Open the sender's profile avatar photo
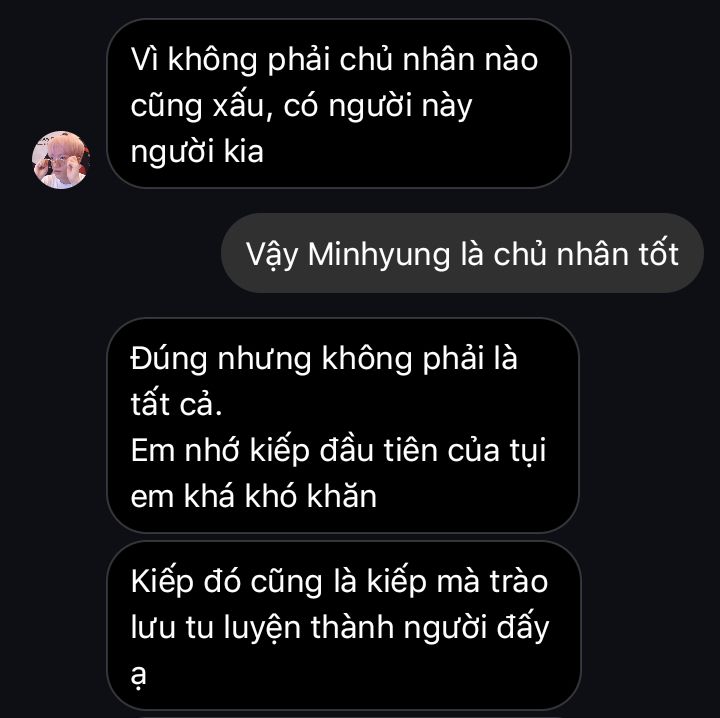 pos(61,160)
